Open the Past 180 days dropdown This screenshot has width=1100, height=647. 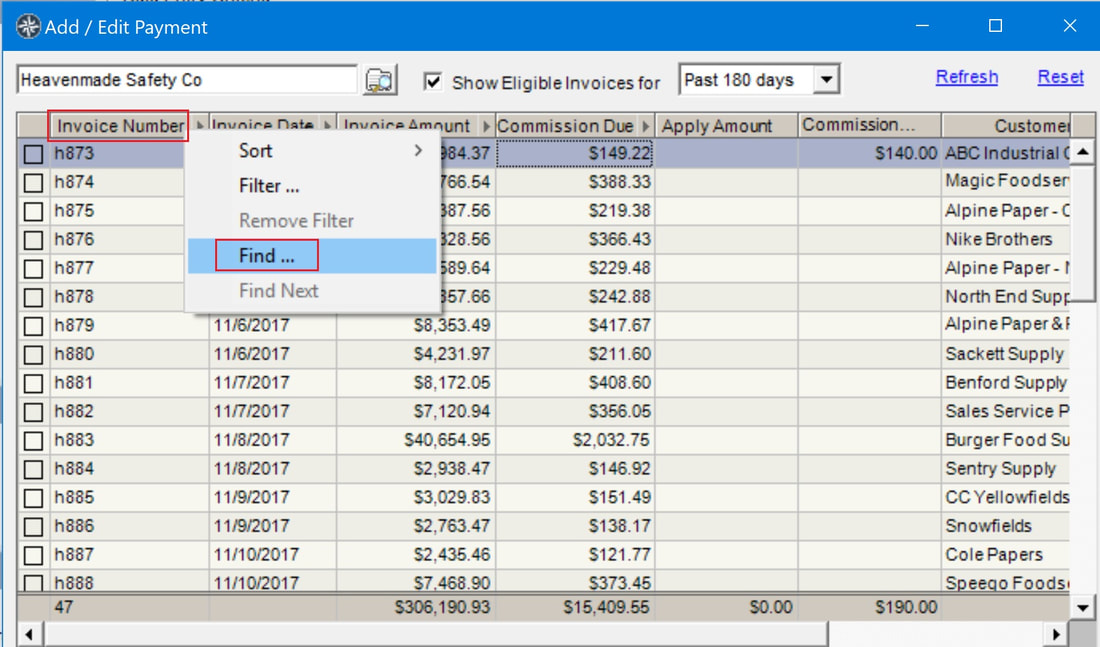(x=826, y=79)
